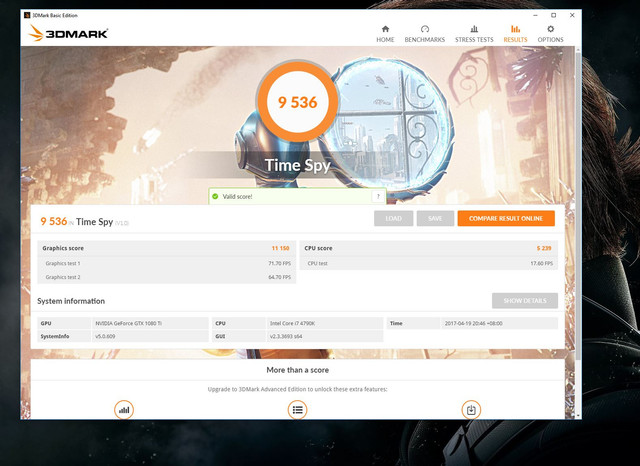Screen dimensions: 640x466
Task: Click Show Details for system information
Action: pyautogui.click(x=524, y=300)
